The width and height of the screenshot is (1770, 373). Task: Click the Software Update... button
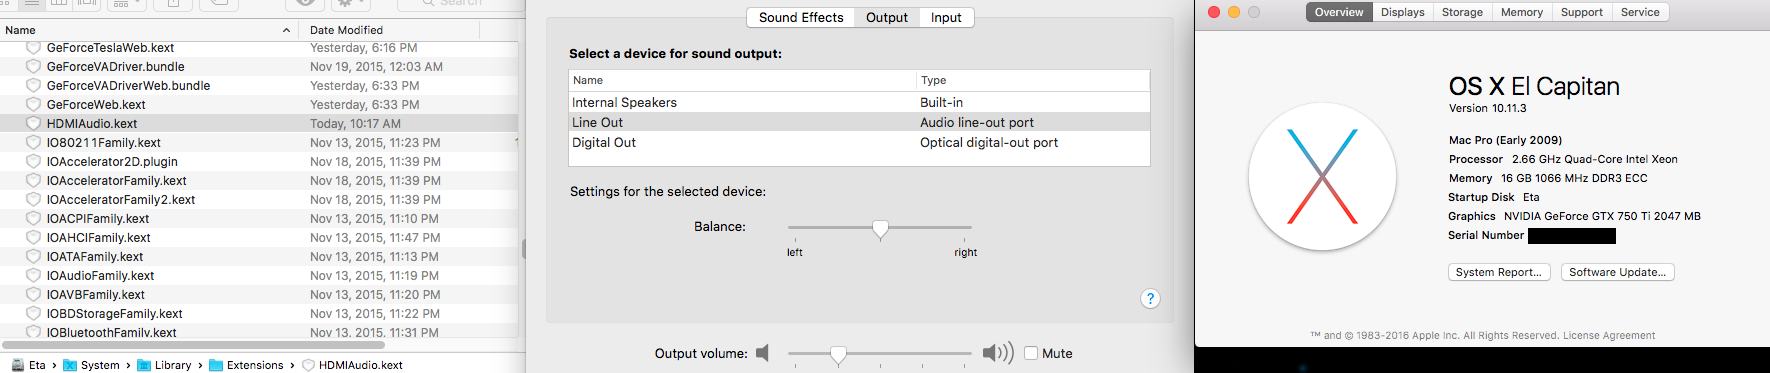tap(1617, 272)
